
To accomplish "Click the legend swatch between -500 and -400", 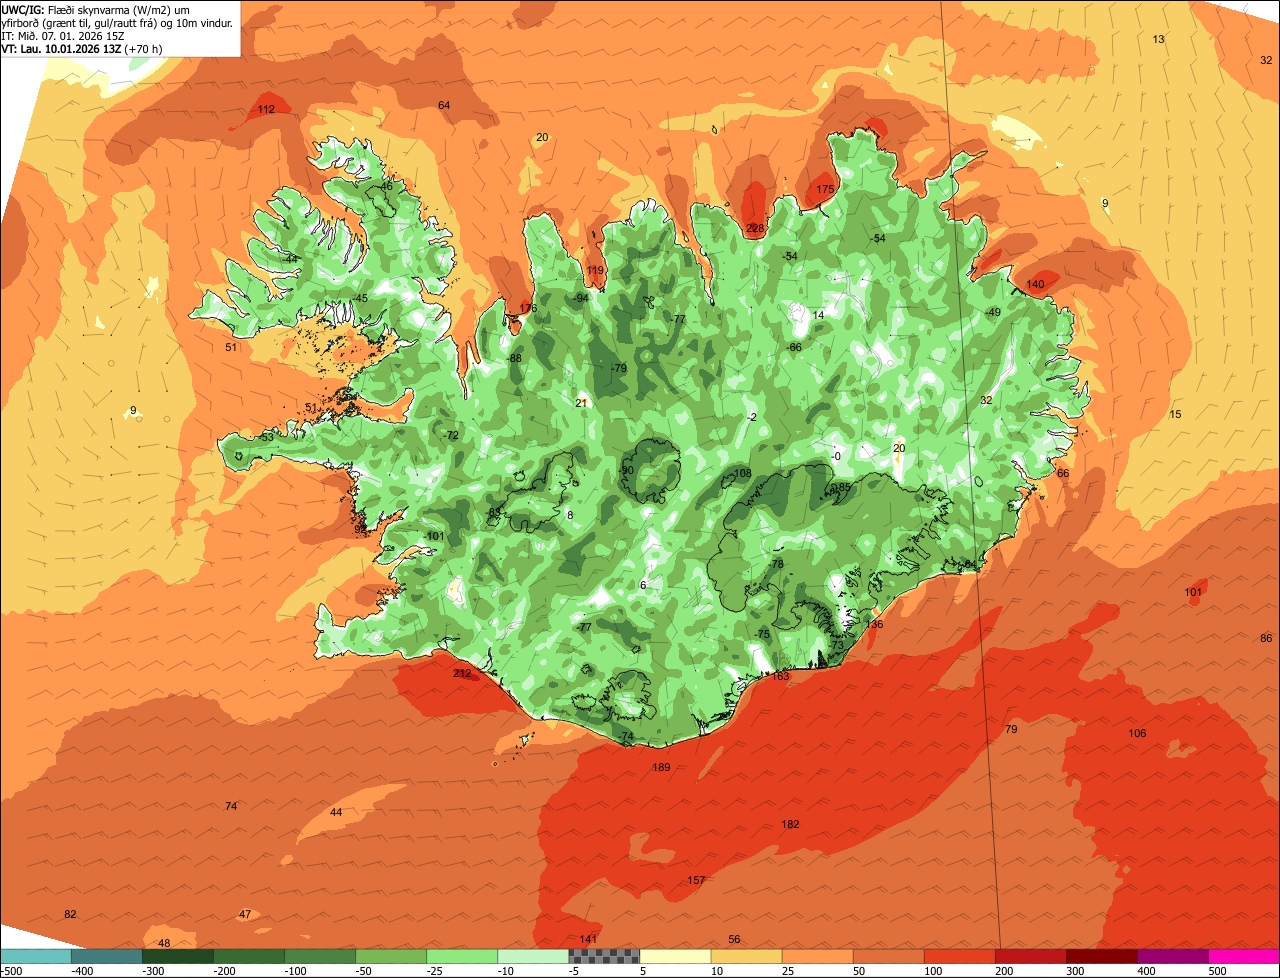I will click(x=35, y=956).
